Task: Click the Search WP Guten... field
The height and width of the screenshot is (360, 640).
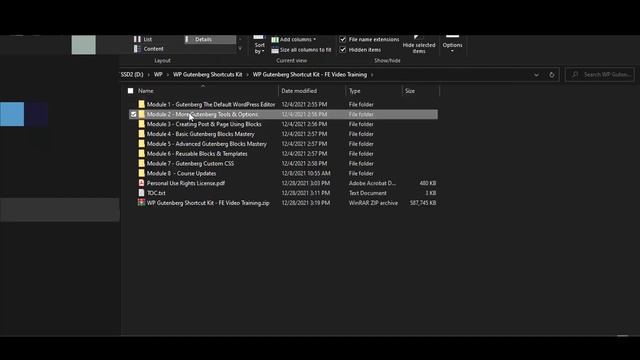Action: [600, 75]
